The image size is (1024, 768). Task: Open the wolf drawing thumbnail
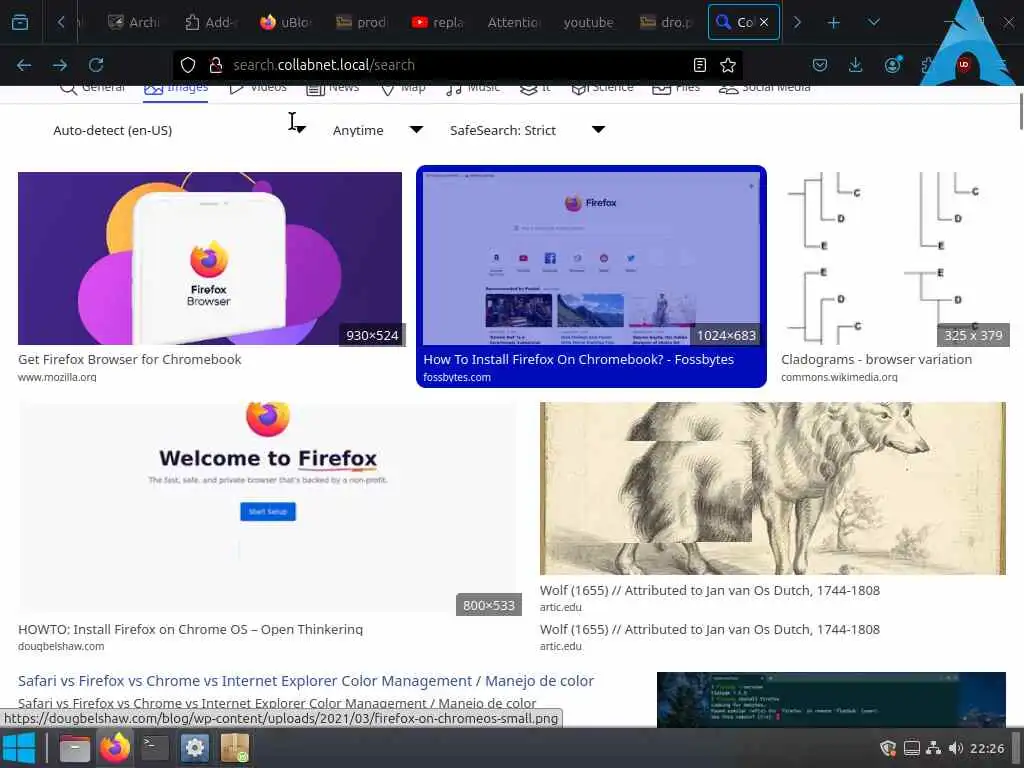(773, 488)
